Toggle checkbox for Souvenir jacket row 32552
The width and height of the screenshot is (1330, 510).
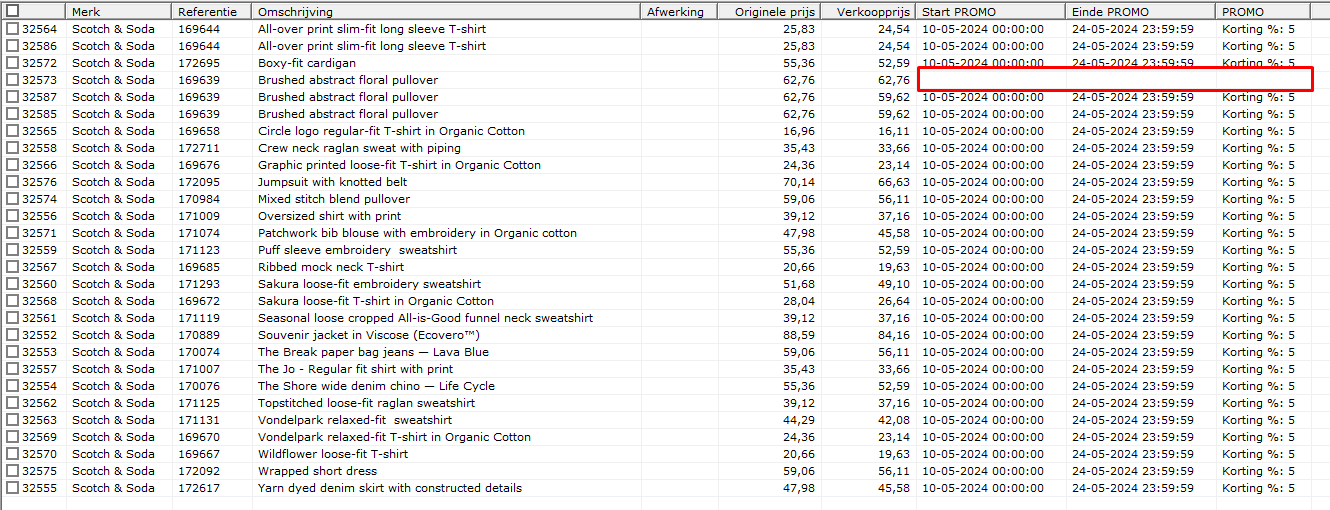pos(12,335)
